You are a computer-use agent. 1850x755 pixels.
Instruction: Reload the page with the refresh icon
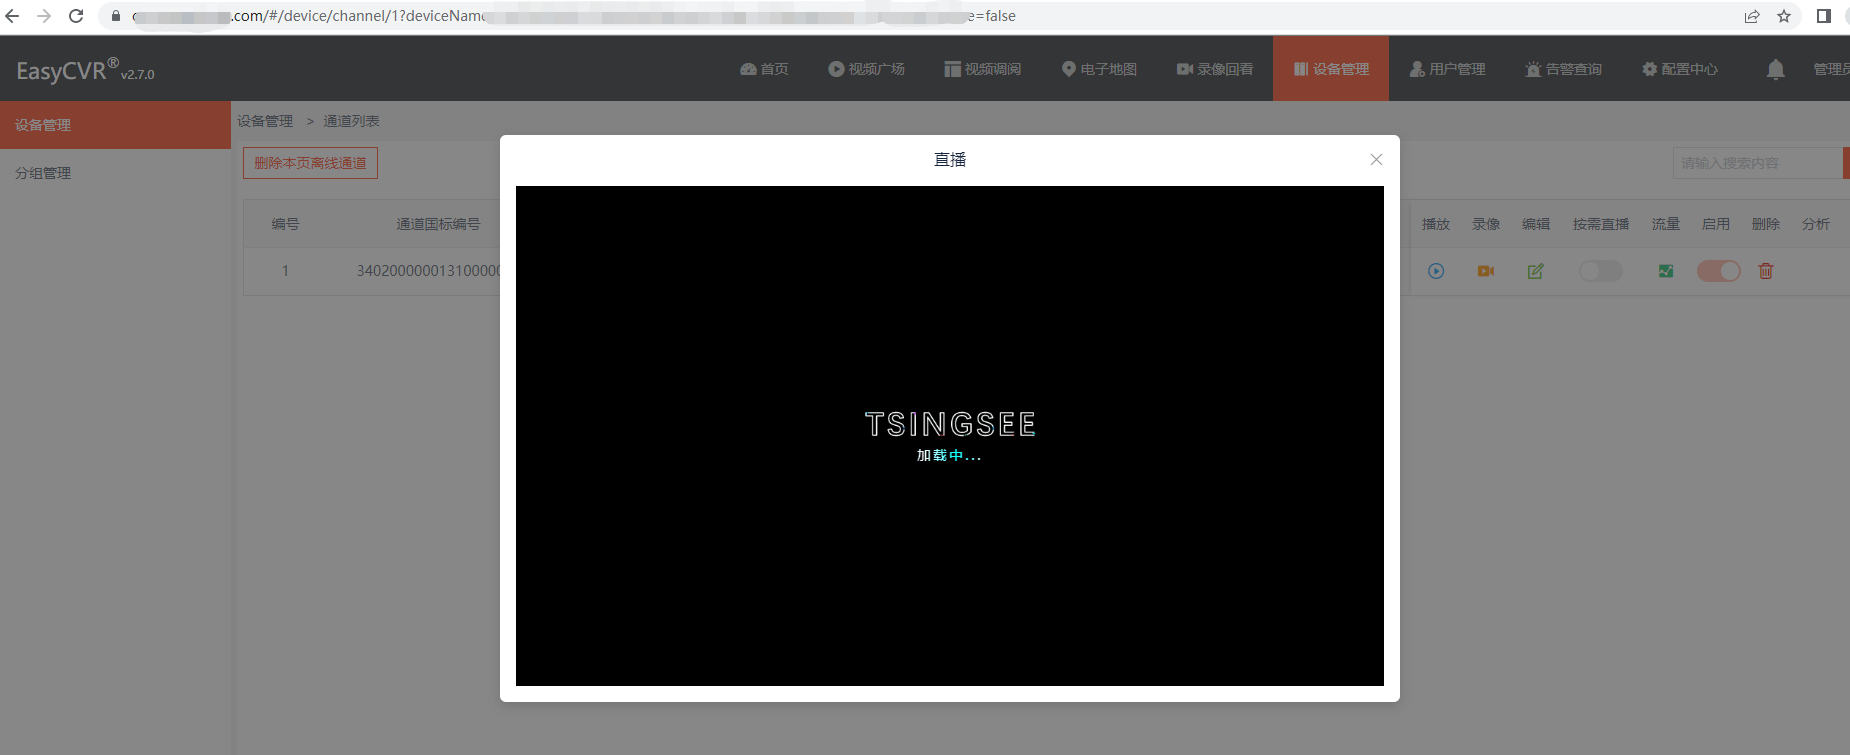76,16
